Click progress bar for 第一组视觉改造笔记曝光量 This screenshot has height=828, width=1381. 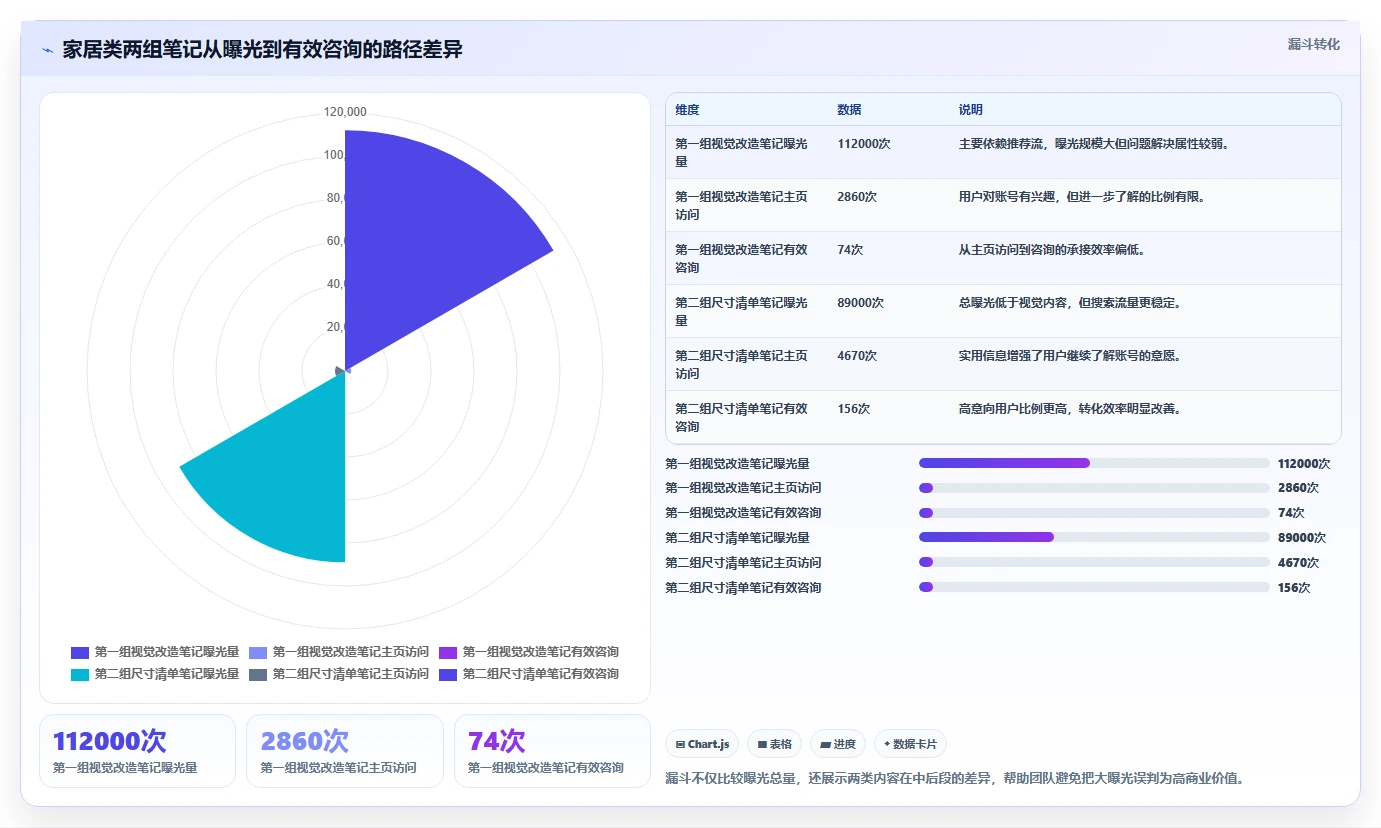coord(1094,463)
